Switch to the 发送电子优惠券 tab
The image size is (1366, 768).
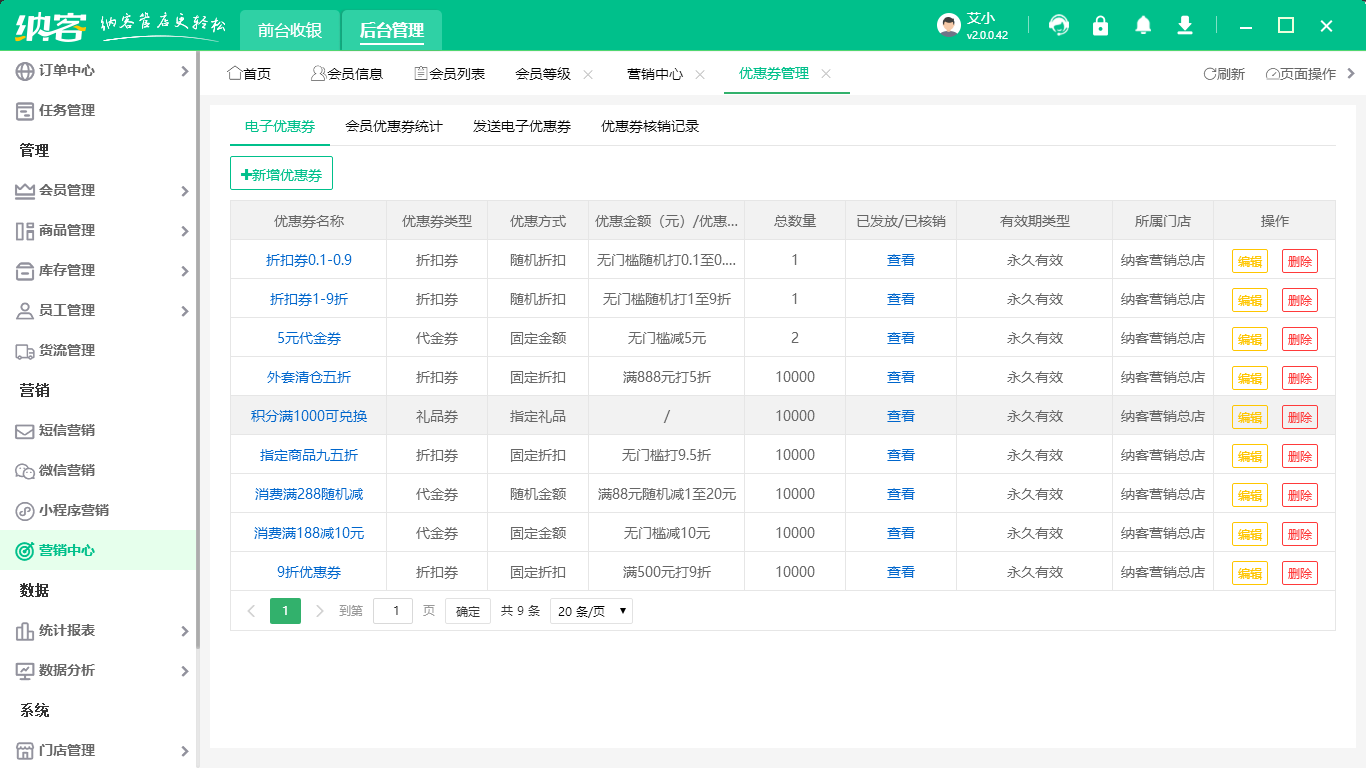coord(522,126)
